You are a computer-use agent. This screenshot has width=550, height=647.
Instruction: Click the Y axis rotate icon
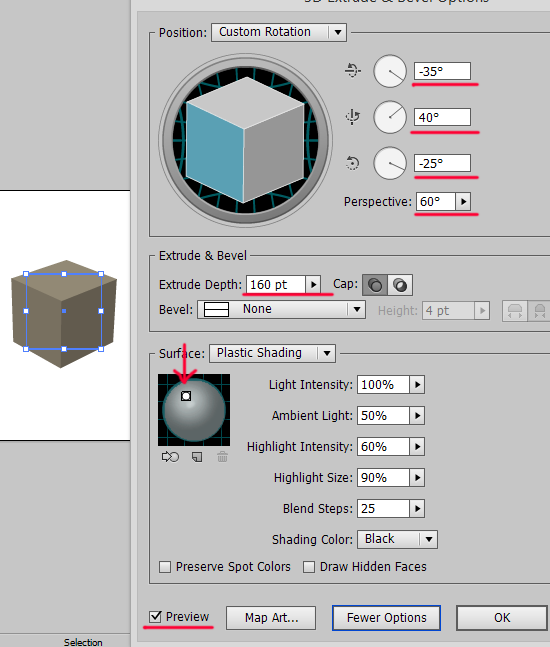(x=352, y=117)
